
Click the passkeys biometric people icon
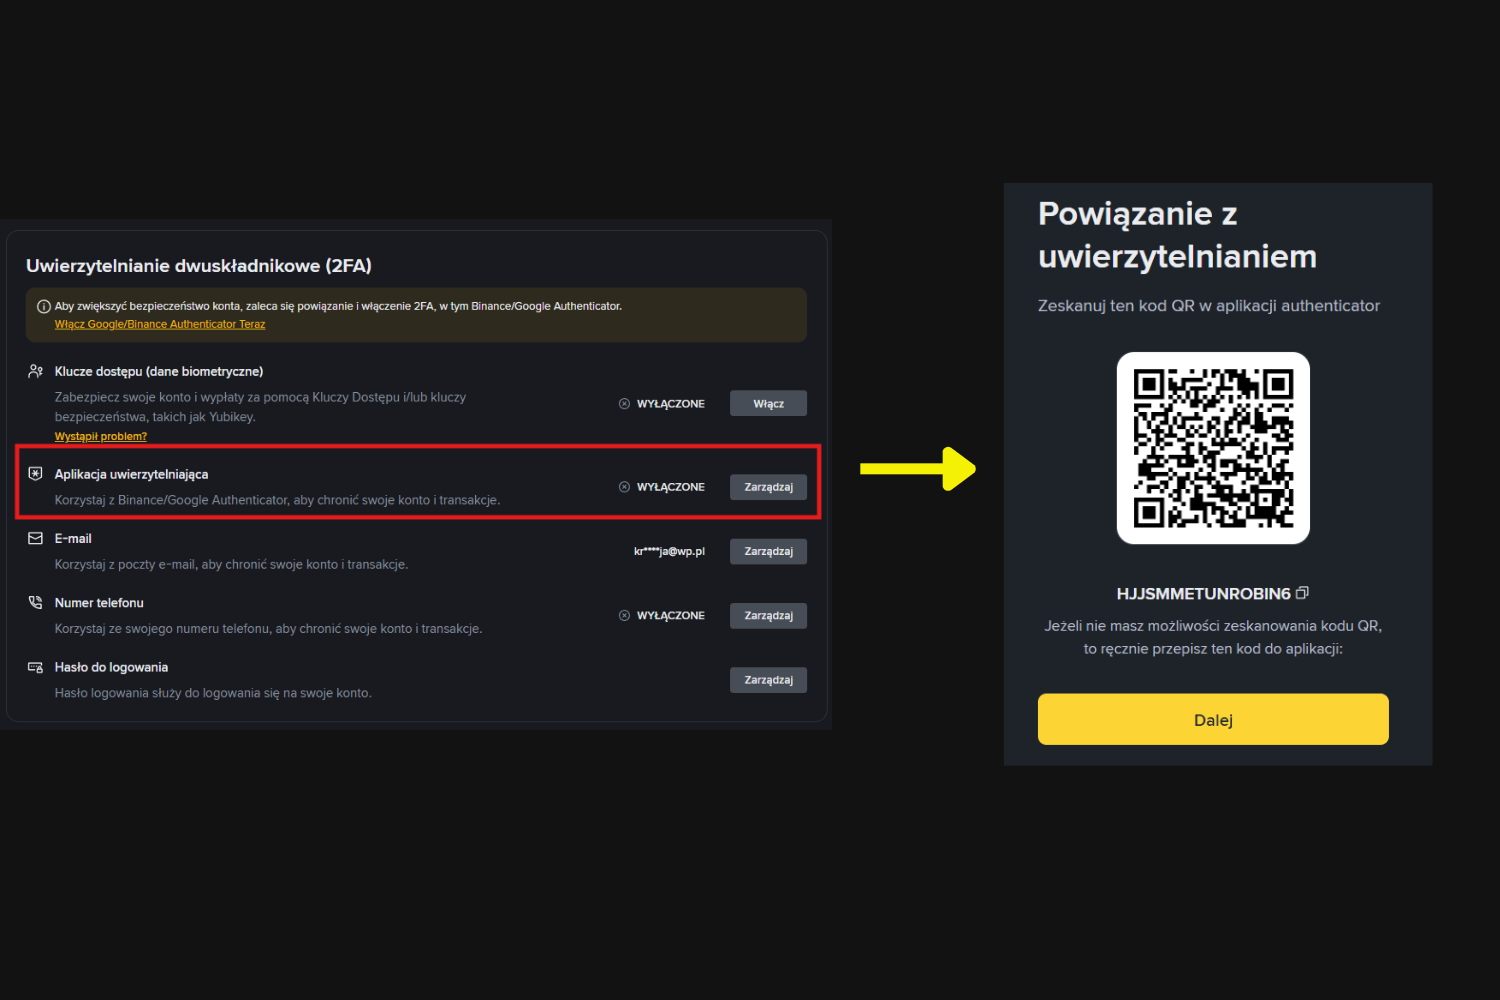coord(36,371)
